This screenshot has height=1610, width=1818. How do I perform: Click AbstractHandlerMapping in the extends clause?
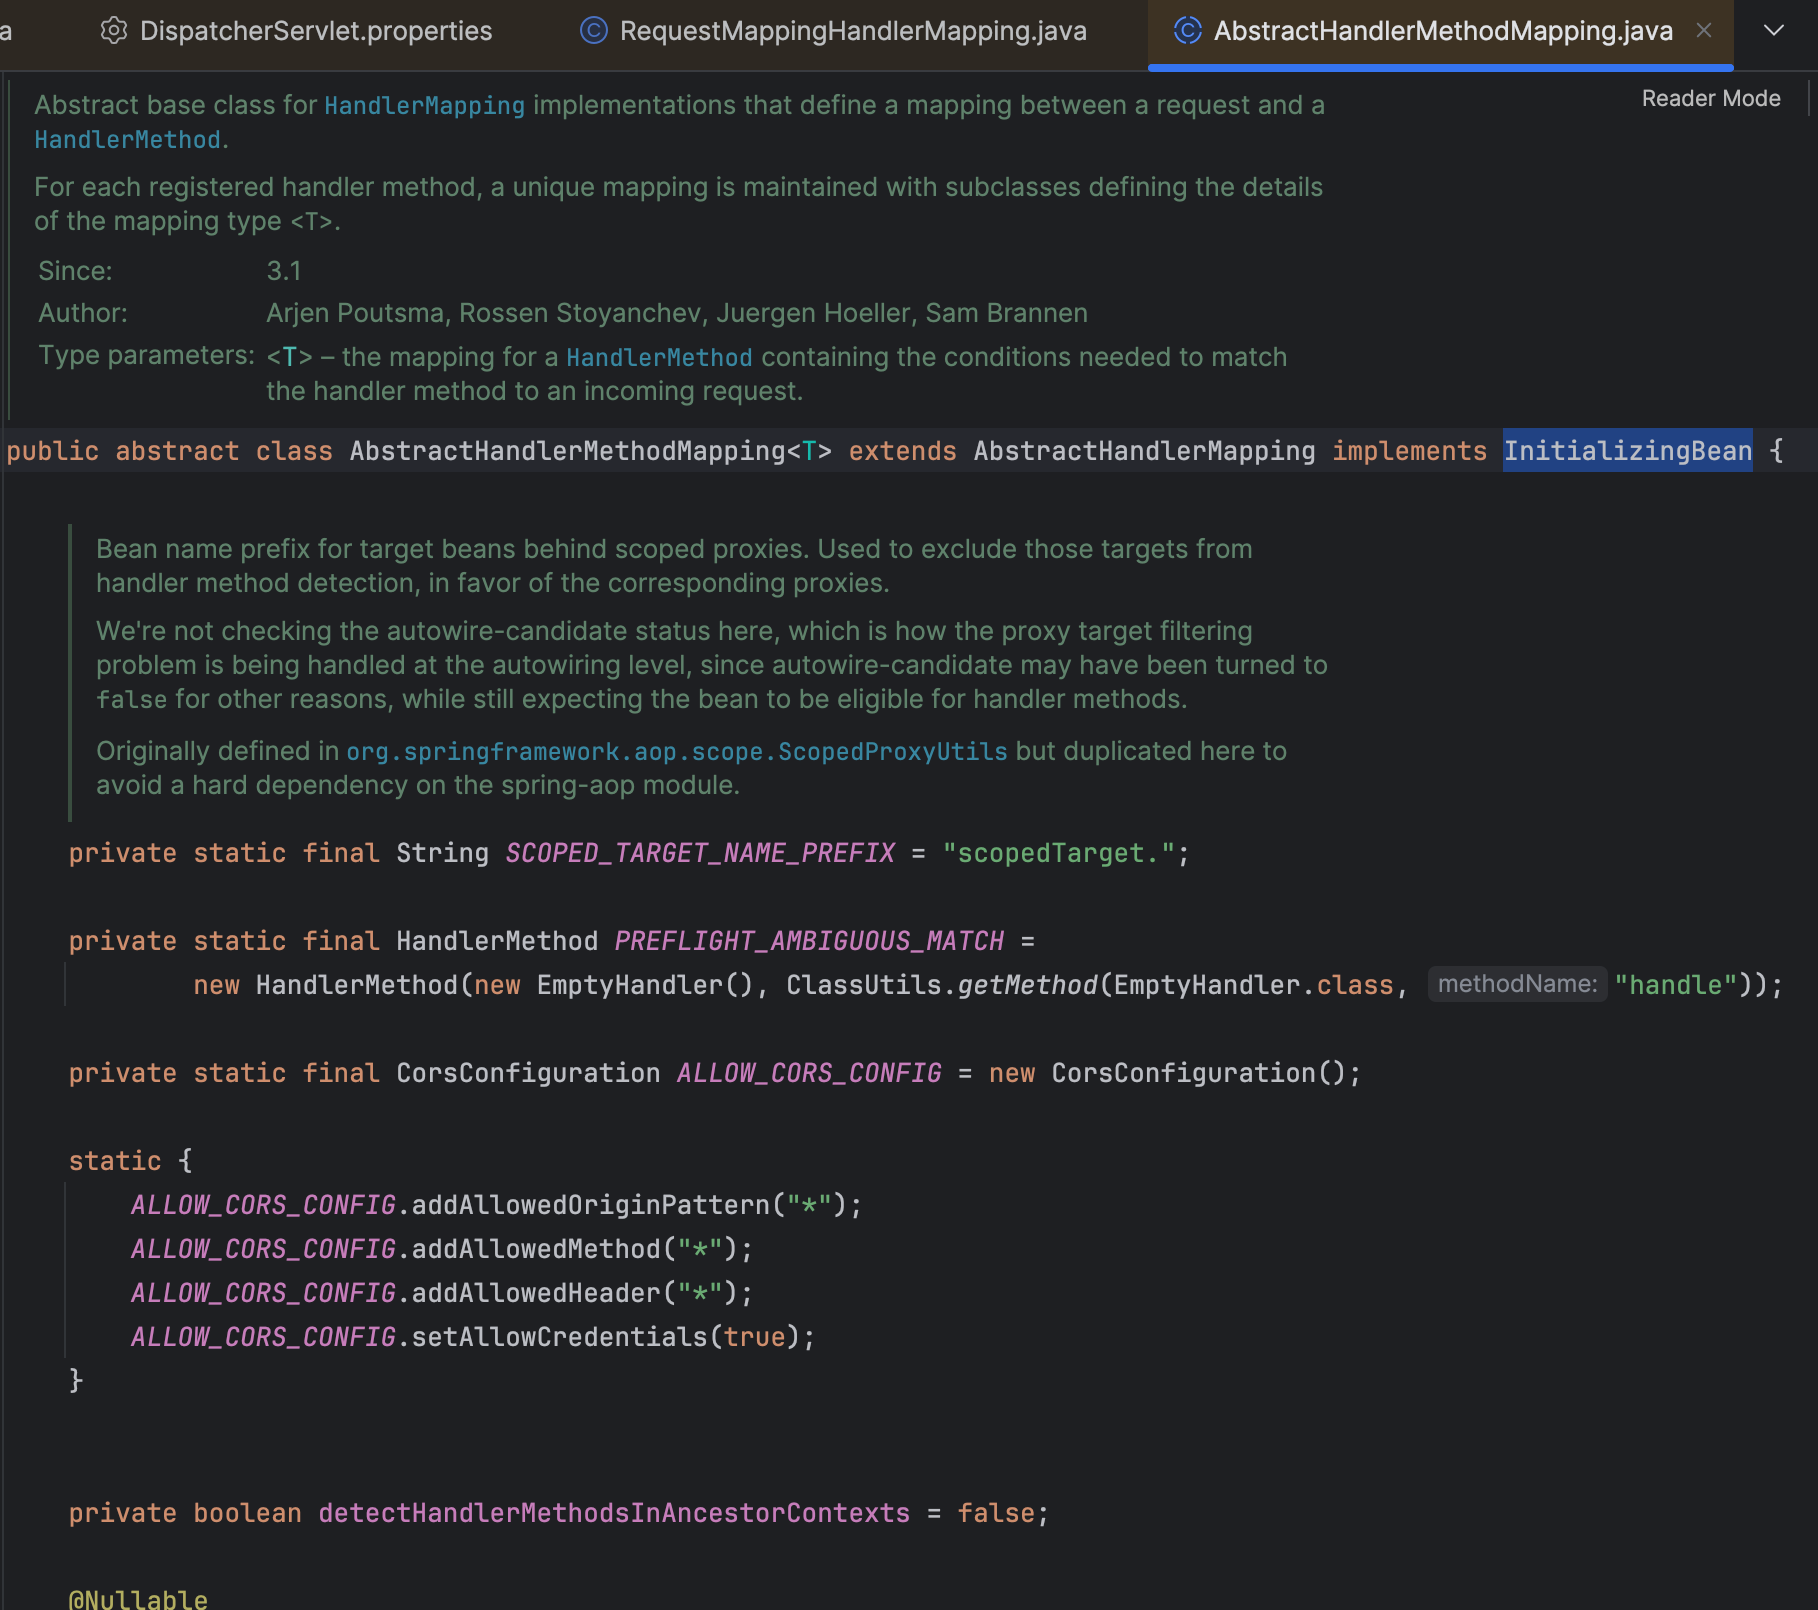(1144, 451)
